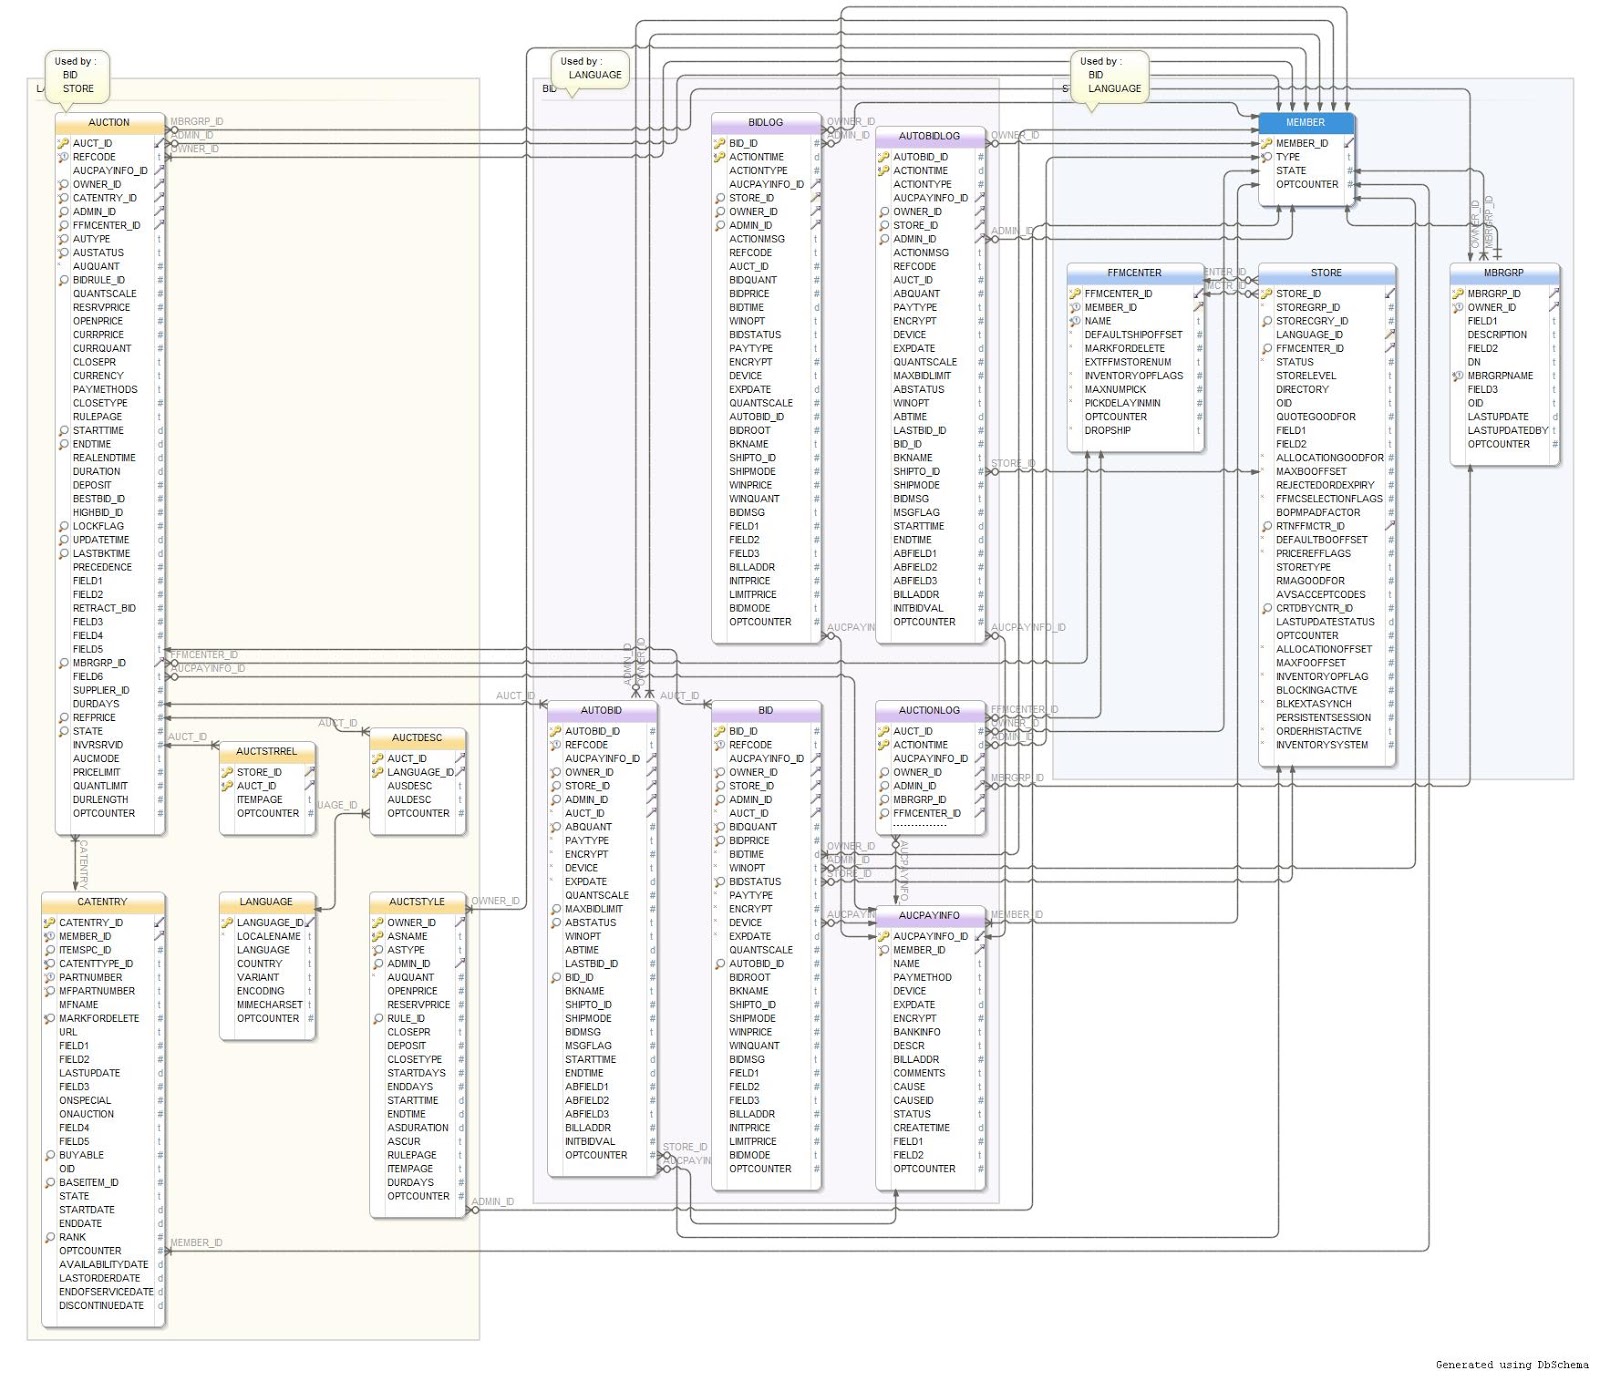Select the FFCENTER table header
The height and width of the screenshot is (1381, 1600).
[1135, 273]
